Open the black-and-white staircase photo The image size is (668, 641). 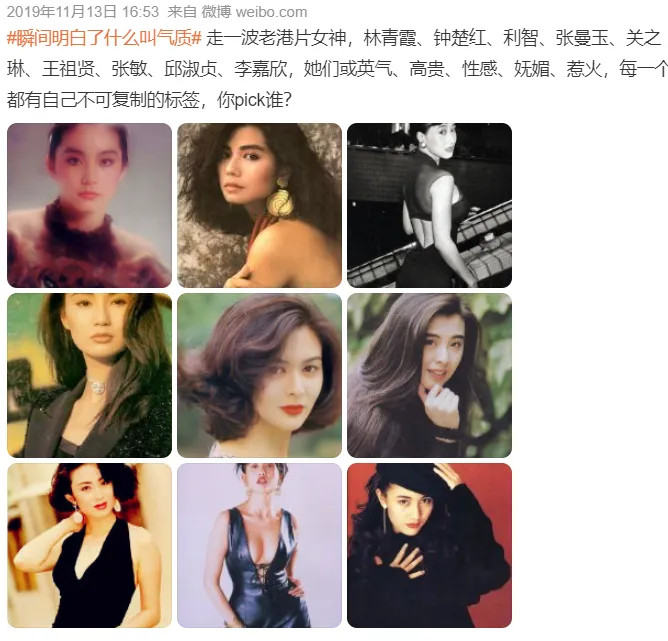point(429,205)
